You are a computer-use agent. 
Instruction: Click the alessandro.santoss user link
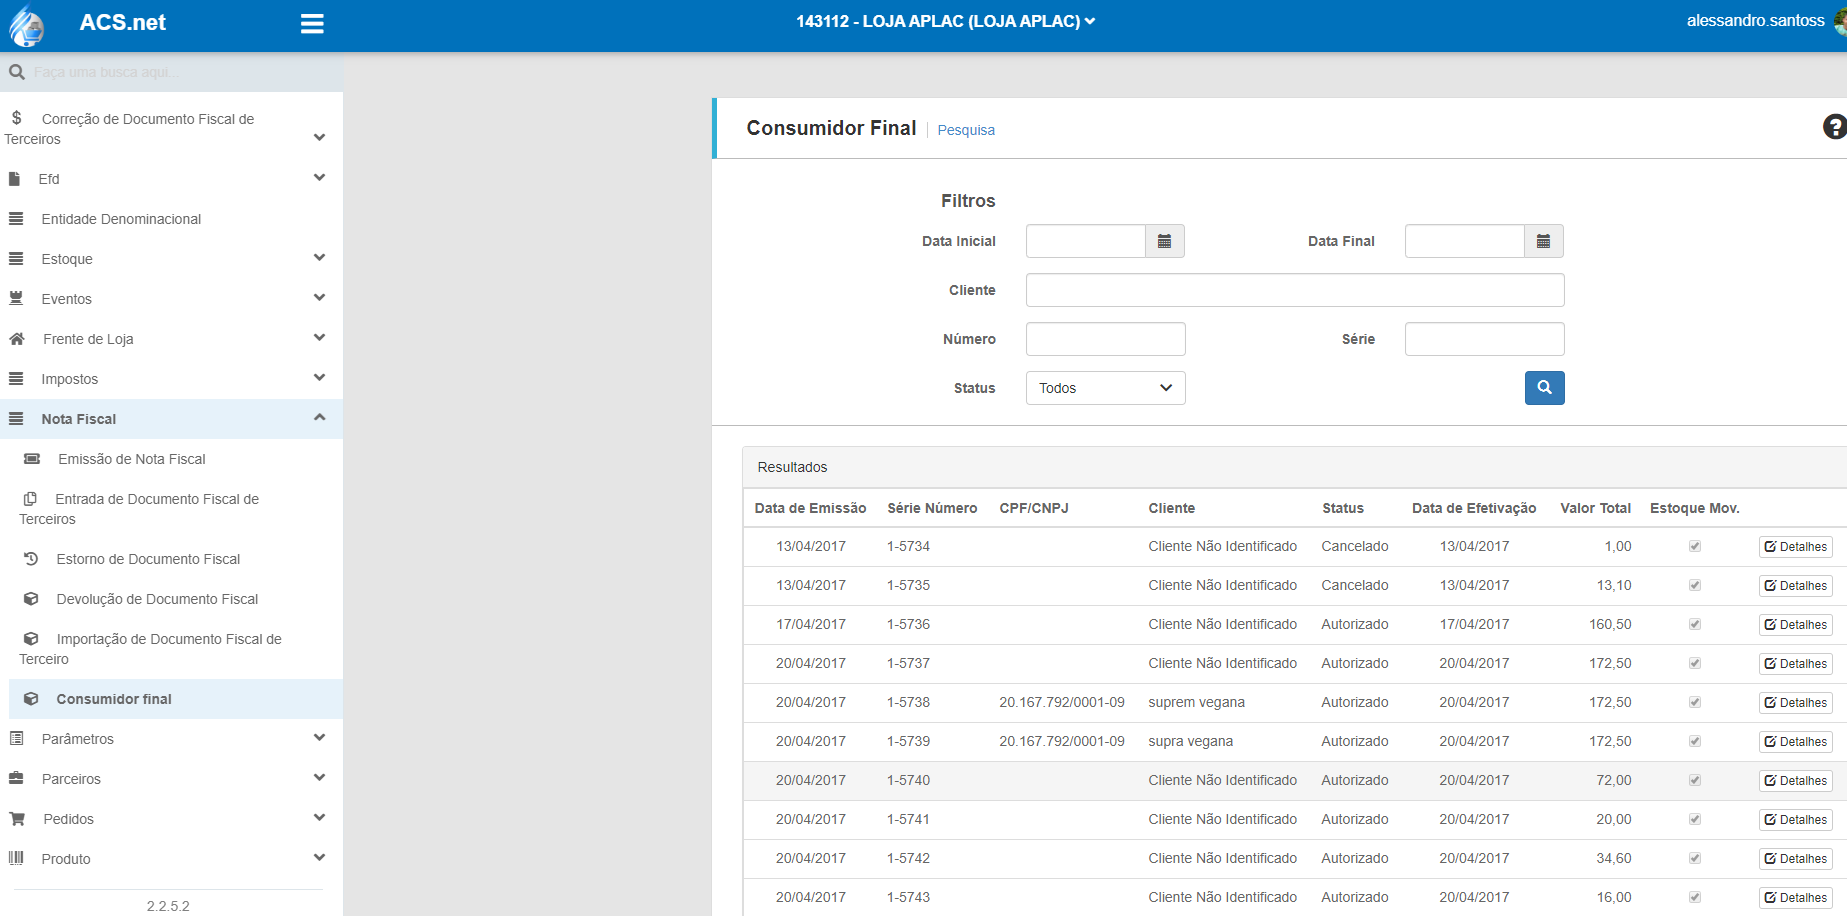1755,21
